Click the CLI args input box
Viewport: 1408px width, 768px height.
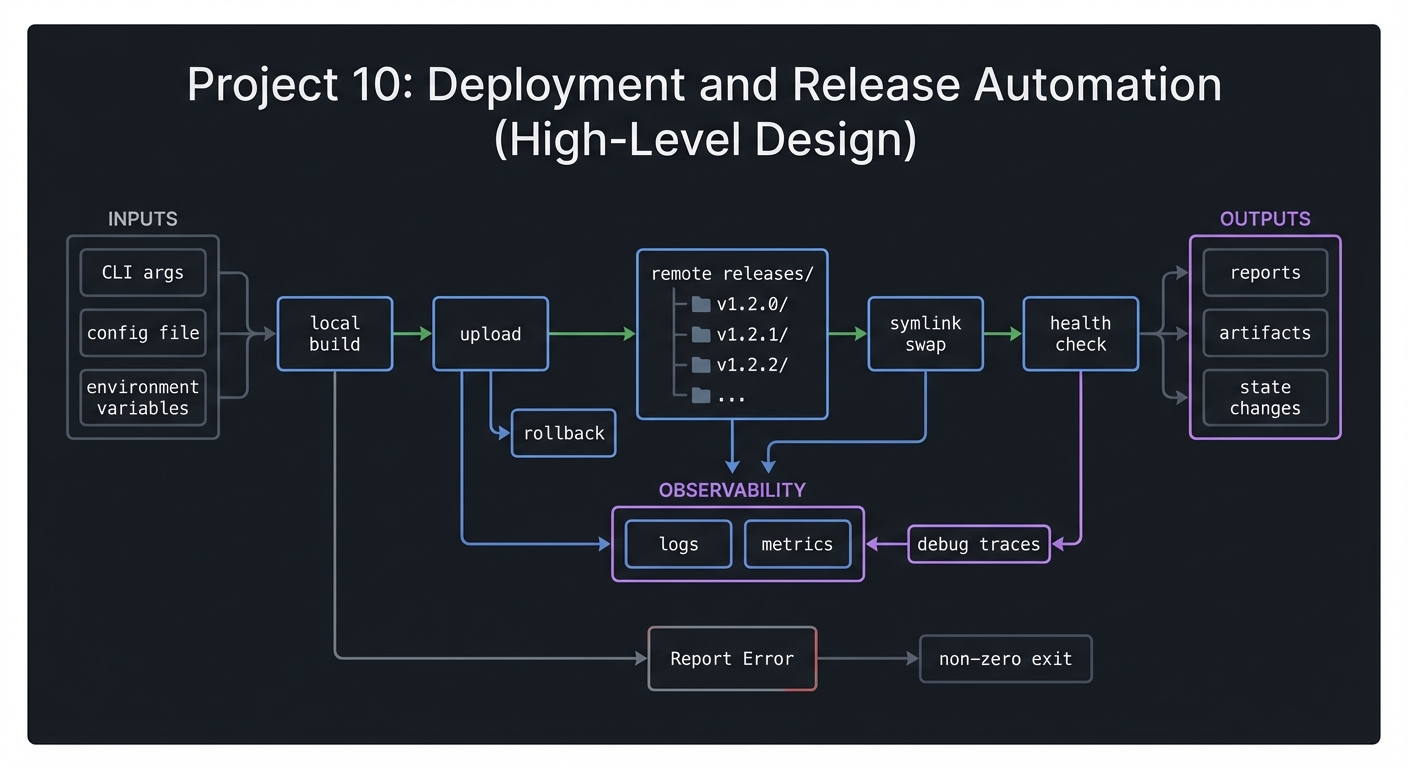click(142, 272)
